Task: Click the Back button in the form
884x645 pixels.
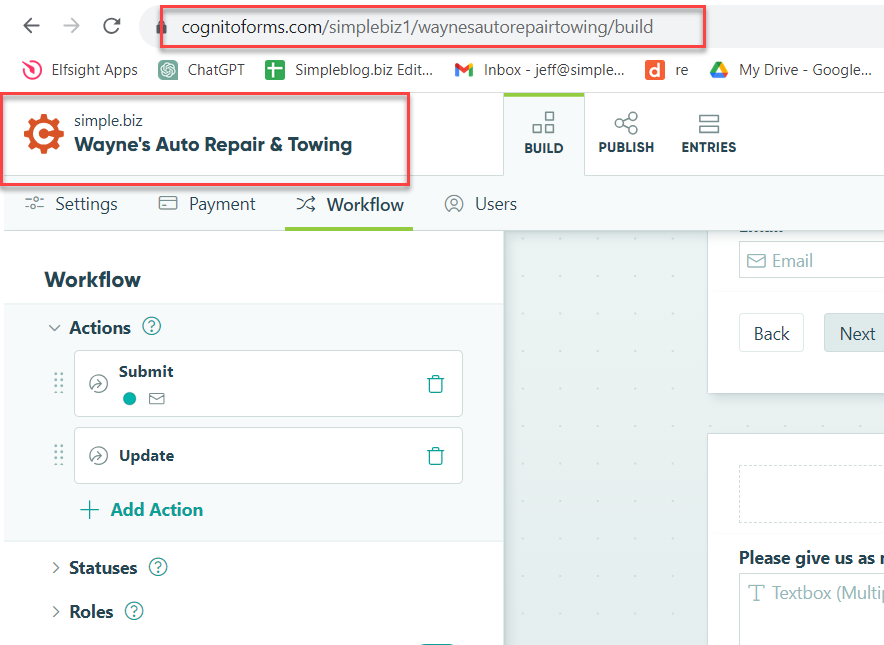Action: [771, 333]
